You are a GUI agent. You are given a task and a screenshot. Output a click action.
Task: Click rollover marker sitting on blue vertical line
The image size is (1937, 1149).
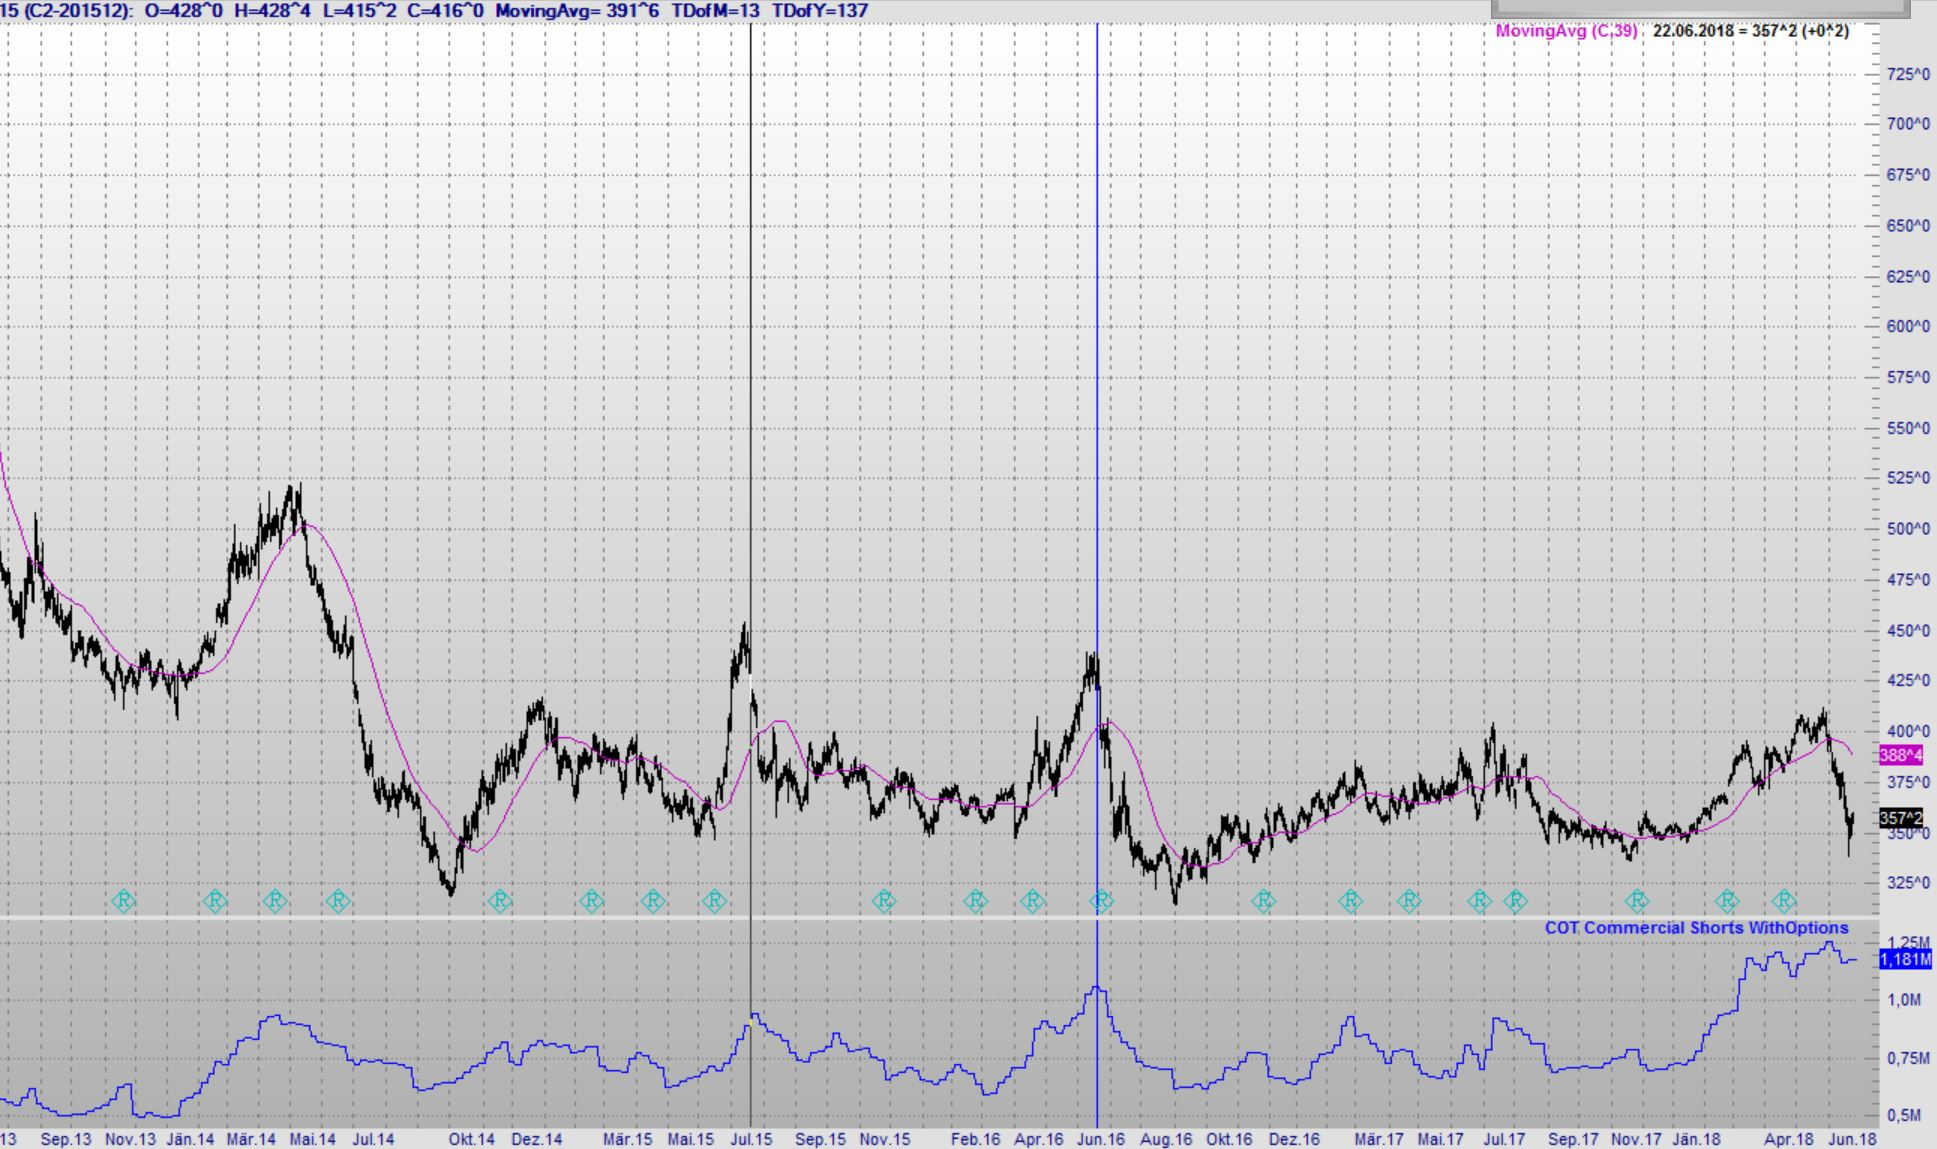click(x=1101, y=901)
